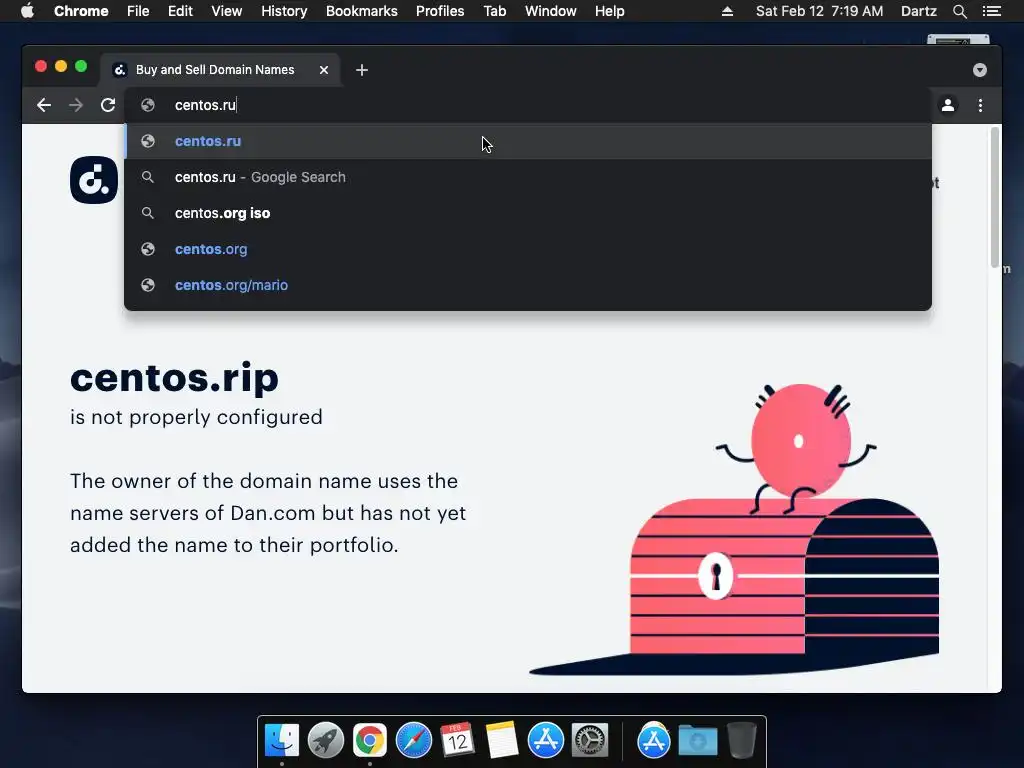The height and width of the screenshot is (768, 1024).
Task: Open Safari from the Dock
Action: (413, 740)
